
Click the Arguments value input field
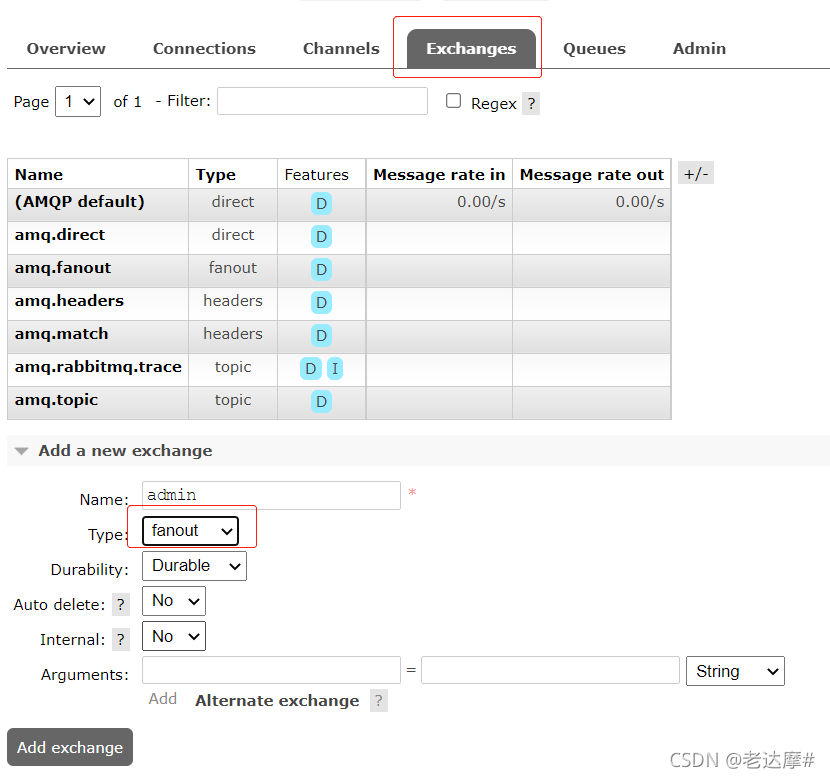[551, 670]
